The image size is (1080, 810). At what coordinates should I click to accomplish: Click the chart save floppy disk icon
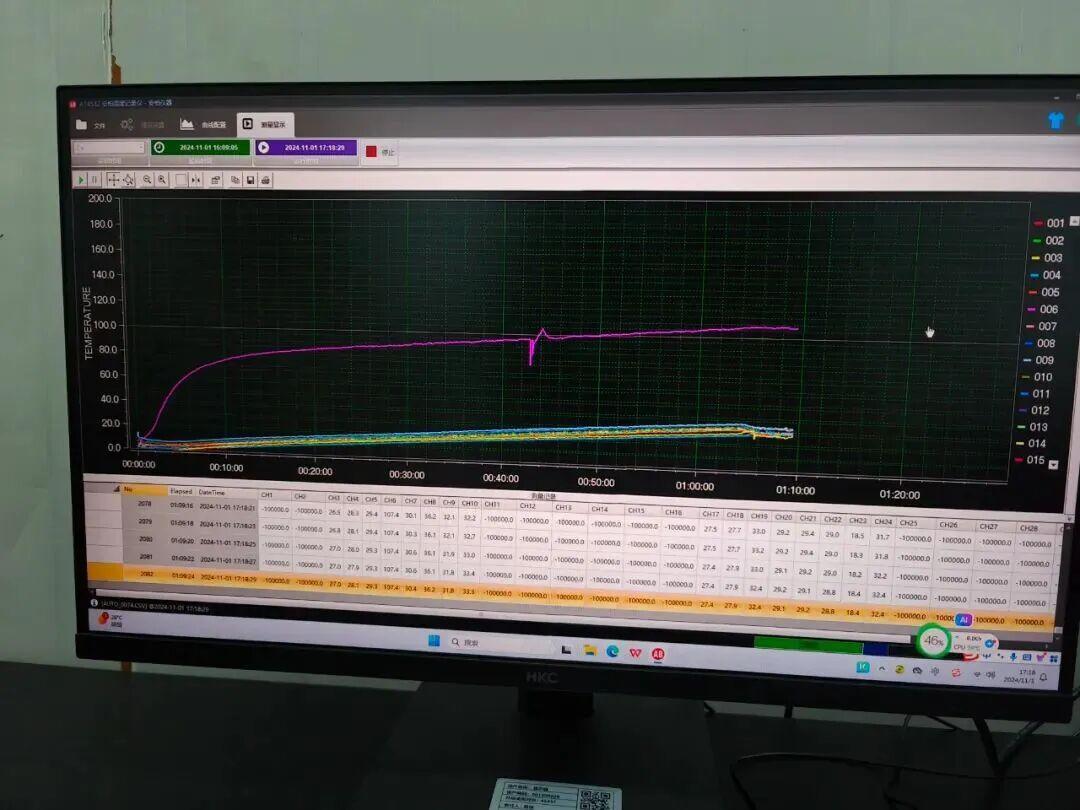(251, 180)
